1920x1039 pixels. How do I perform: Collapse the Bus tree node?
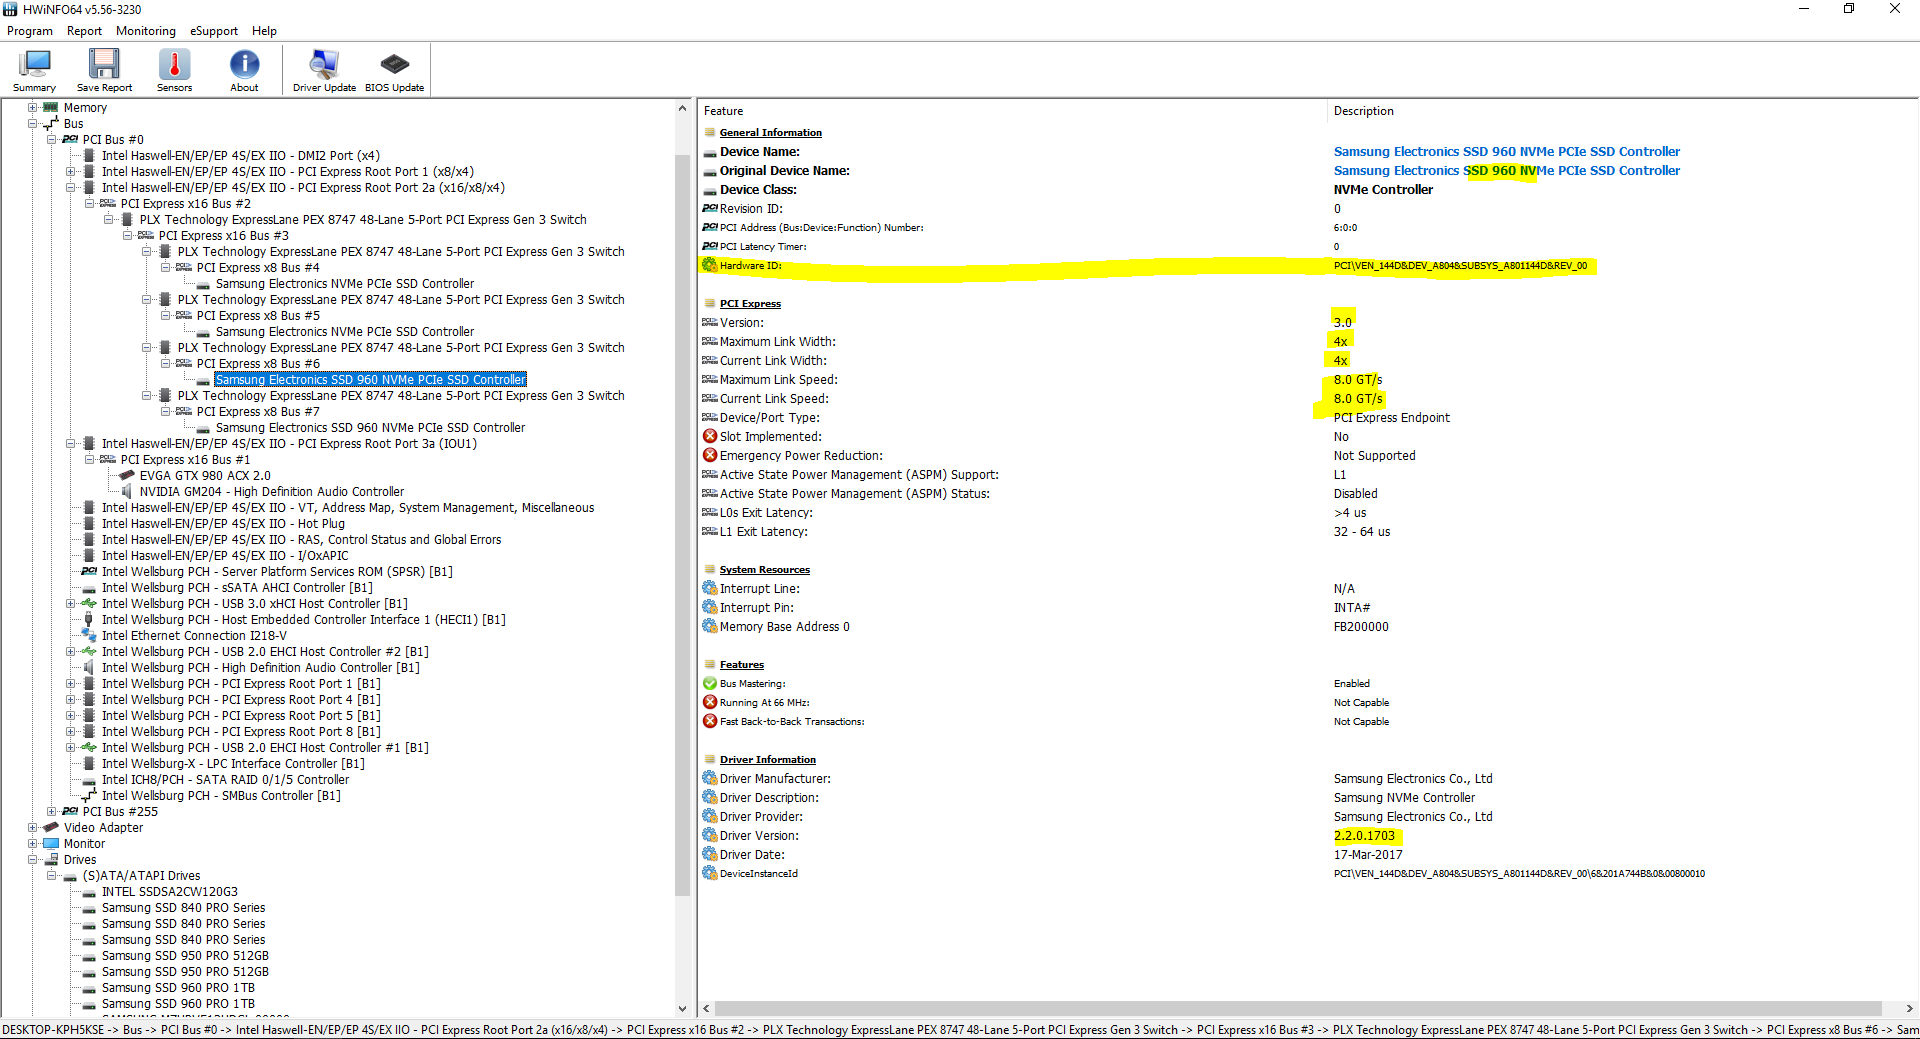point(33,123)
